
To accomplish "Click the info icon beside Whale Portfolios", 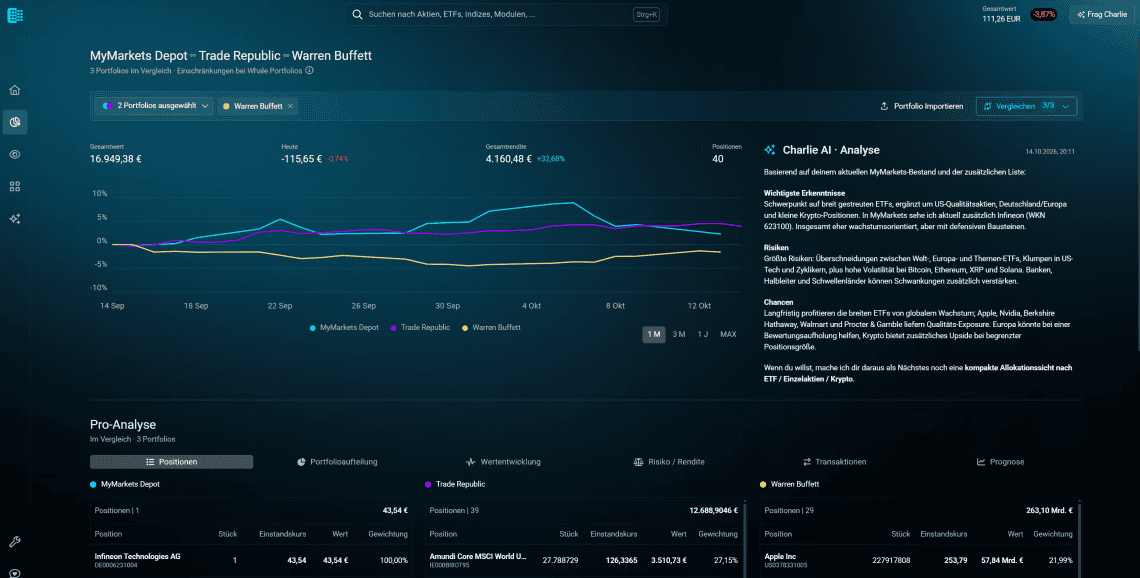I will pyautogui.click(x=309, y=71).
